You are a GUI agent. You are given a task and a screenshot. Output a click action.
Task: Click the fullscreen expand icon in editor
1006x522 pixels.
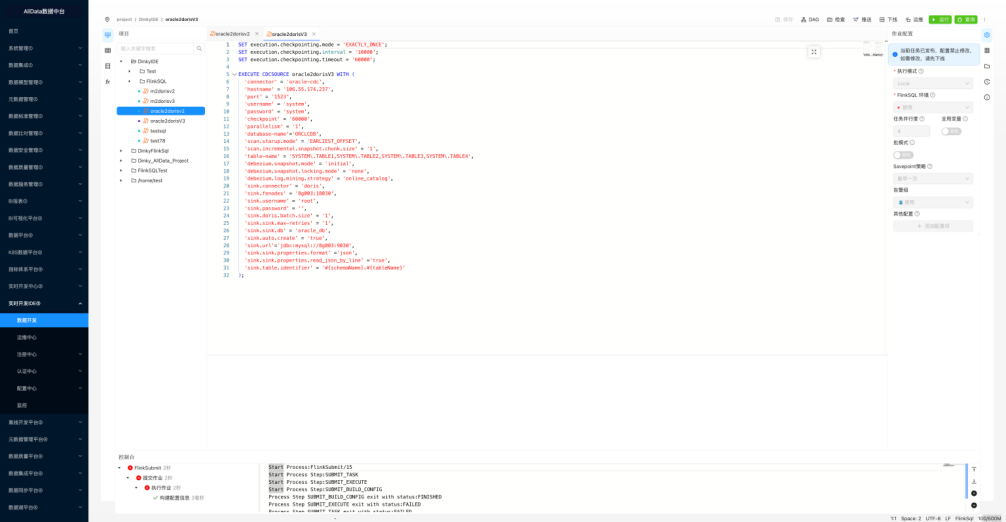[814, 52]
